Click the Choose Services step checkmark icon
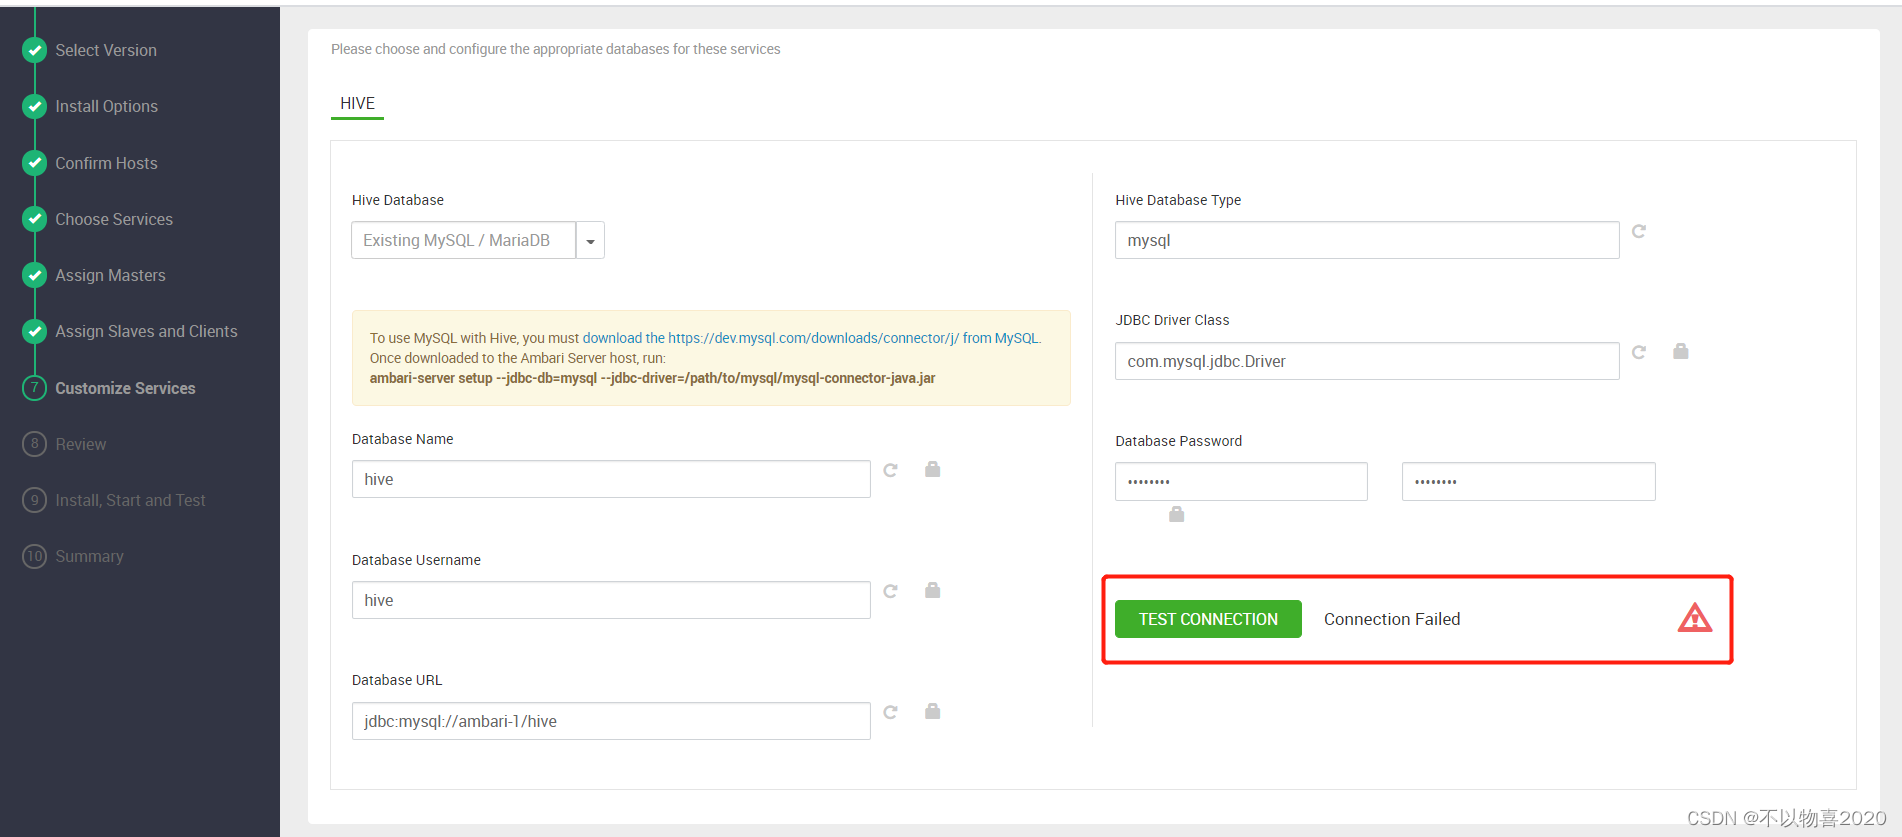1902x837 pixels. [35, 219]
